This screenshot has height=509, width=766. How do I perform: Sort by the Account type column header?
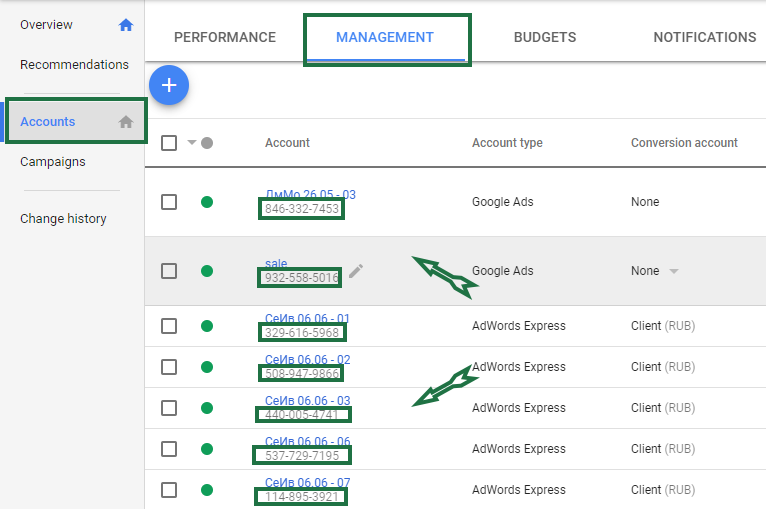pos(507,143)
